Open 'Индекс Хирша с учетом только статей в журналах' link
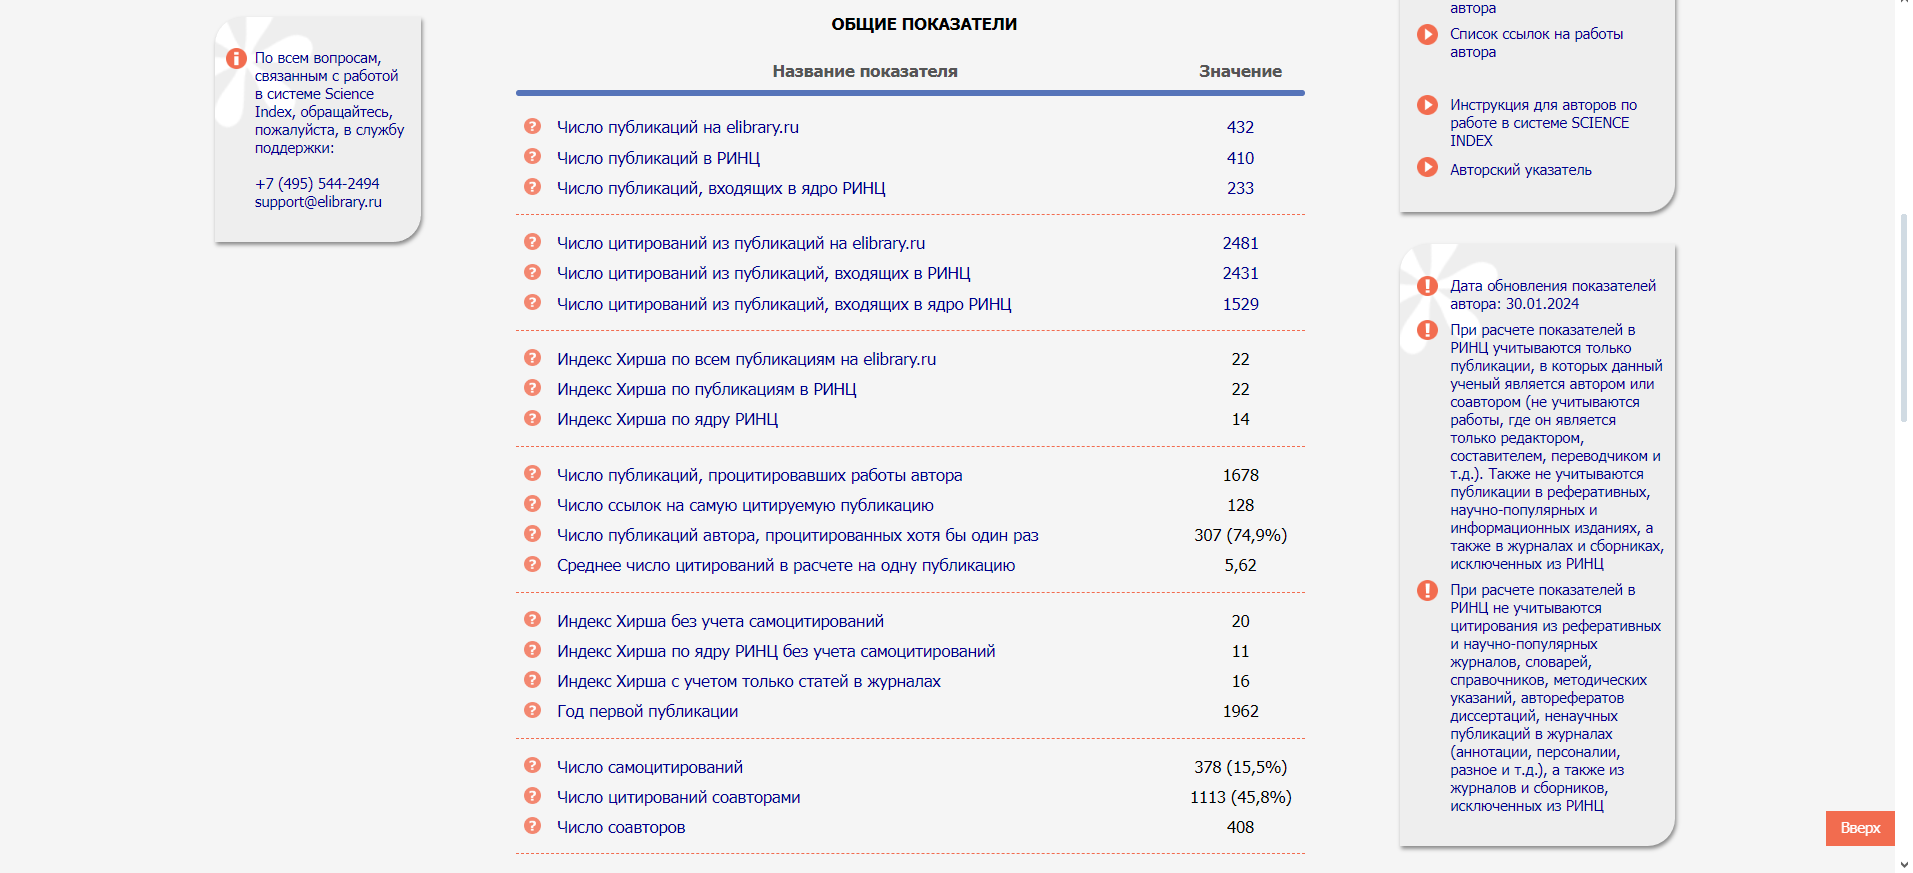1913x873 pixels. pyautogui.click(x=749, y=681)
